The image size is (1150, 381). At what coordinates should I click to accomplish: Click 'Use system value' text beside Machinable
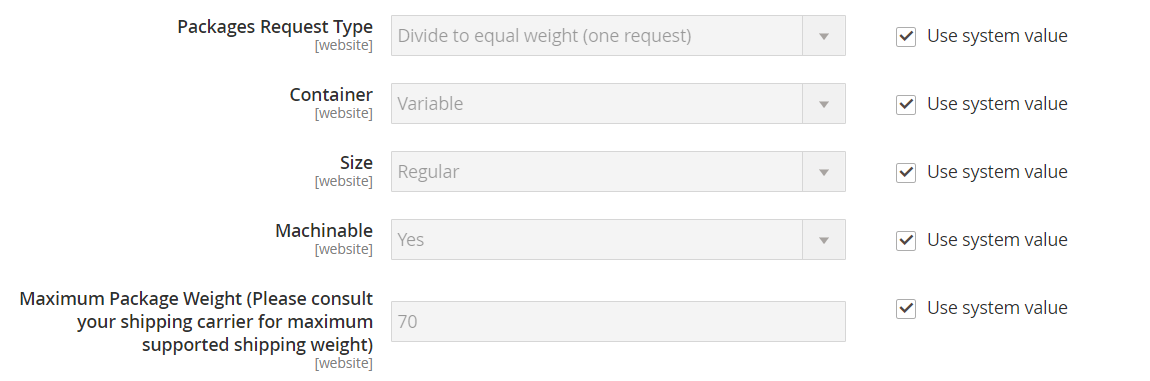997,240
